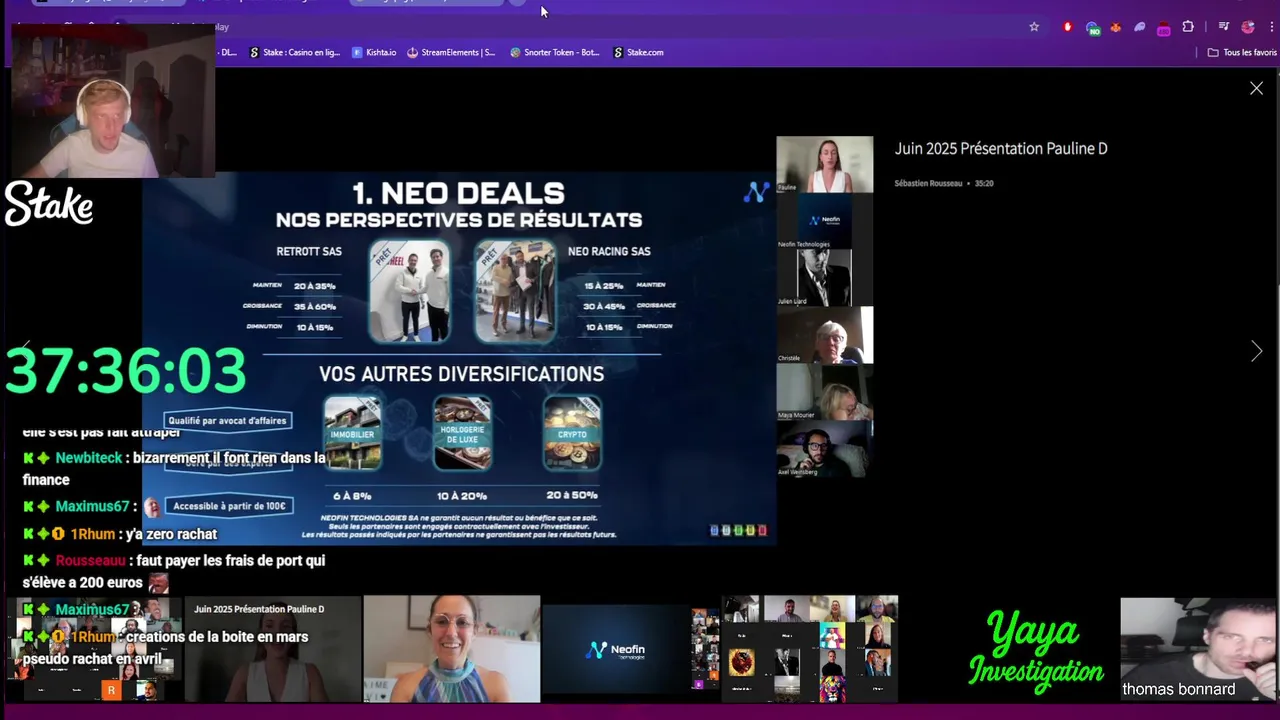This screenshot has height=720, width=1280.
Task: Close the video viewer with the X
Action: (1256, 89)
